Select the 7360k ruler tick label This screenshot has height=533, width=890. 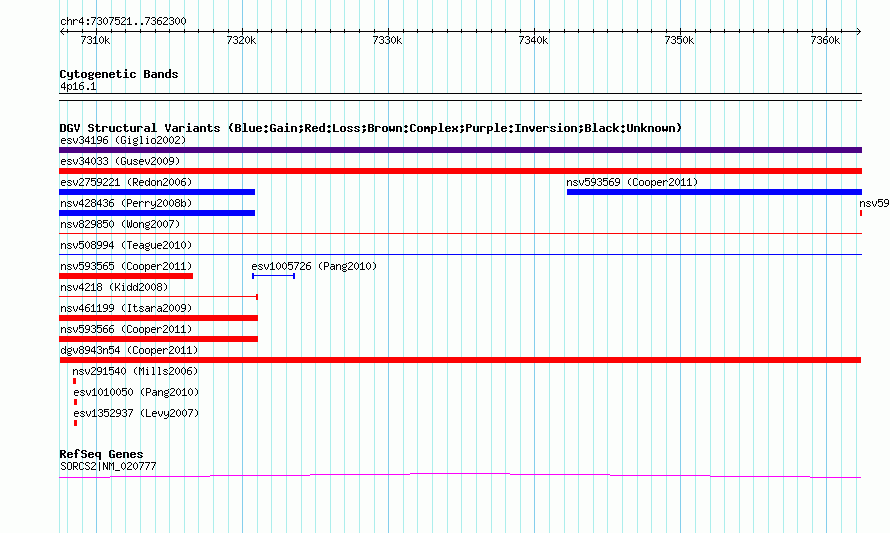pos(825,40)
